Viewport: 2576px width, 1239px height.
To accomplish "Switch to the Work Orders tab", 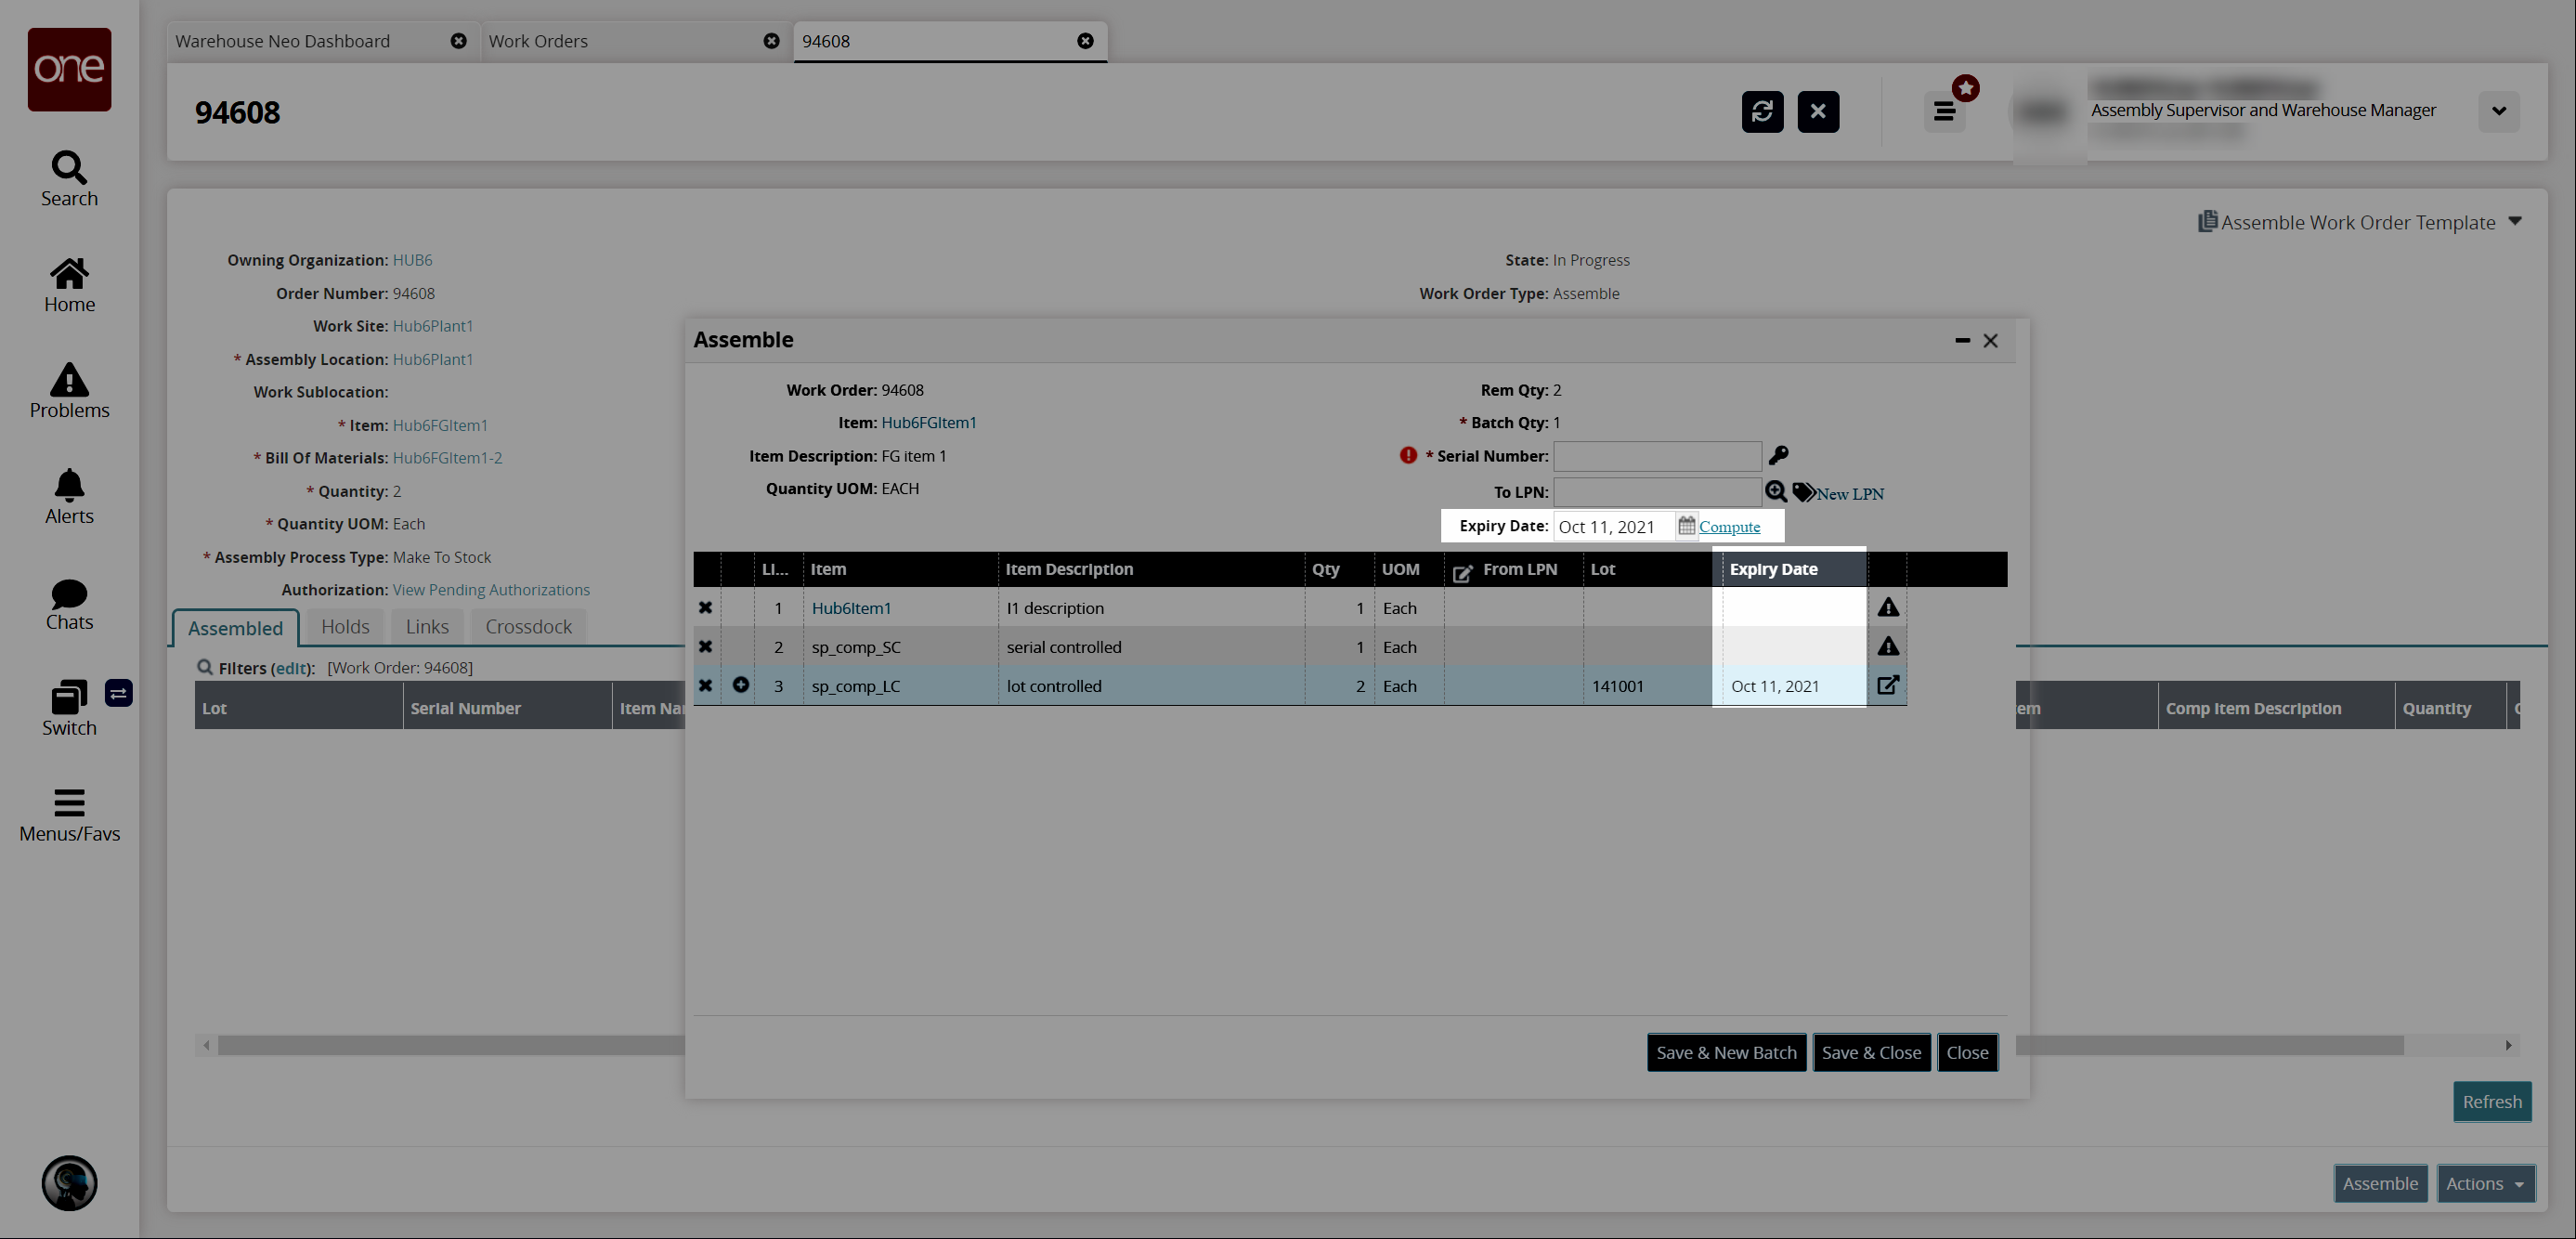I will coord(538,41).
